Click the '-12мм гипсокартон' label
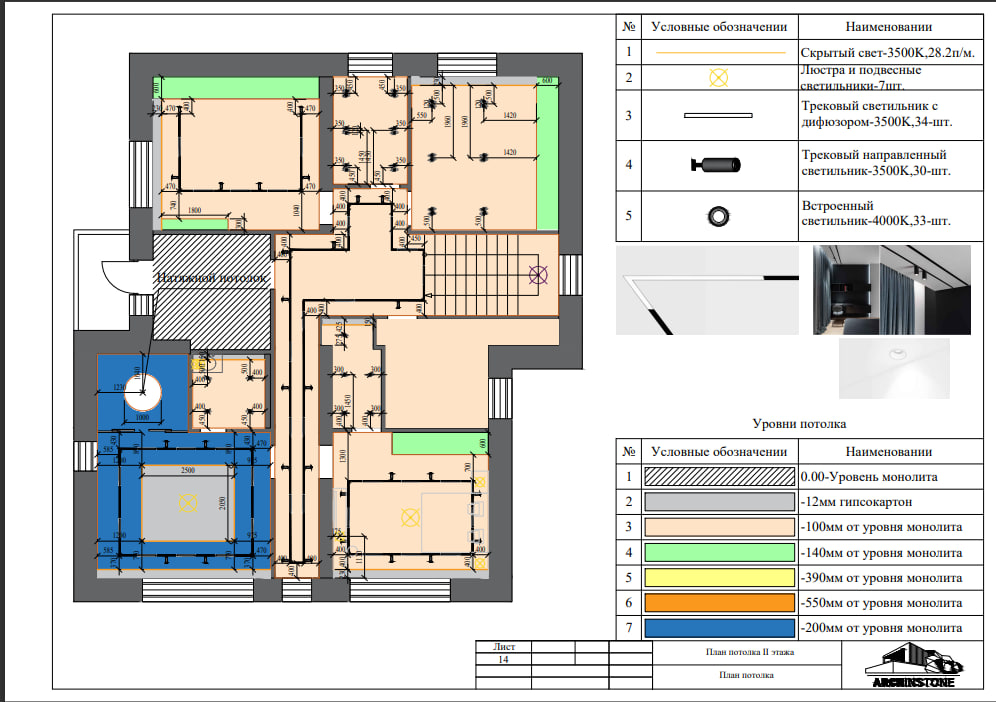 click(856, 502)
